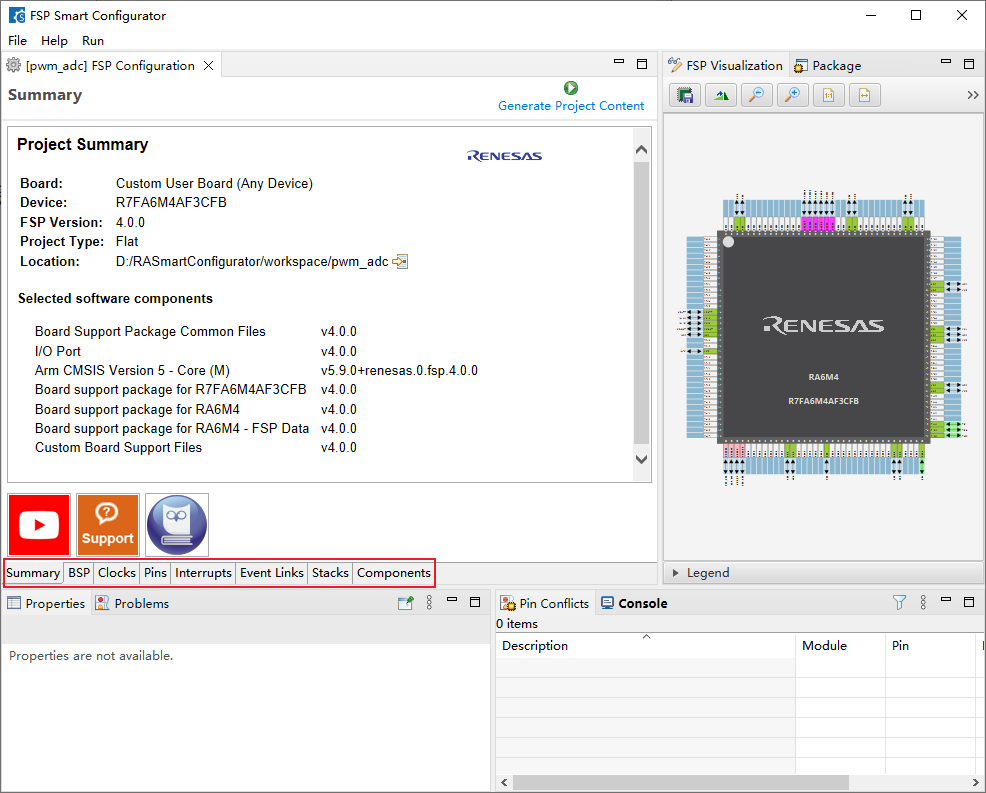Switch to the Interrupts tab
The height and width of the screenshot is (793, 986).
tap(204, 573)
